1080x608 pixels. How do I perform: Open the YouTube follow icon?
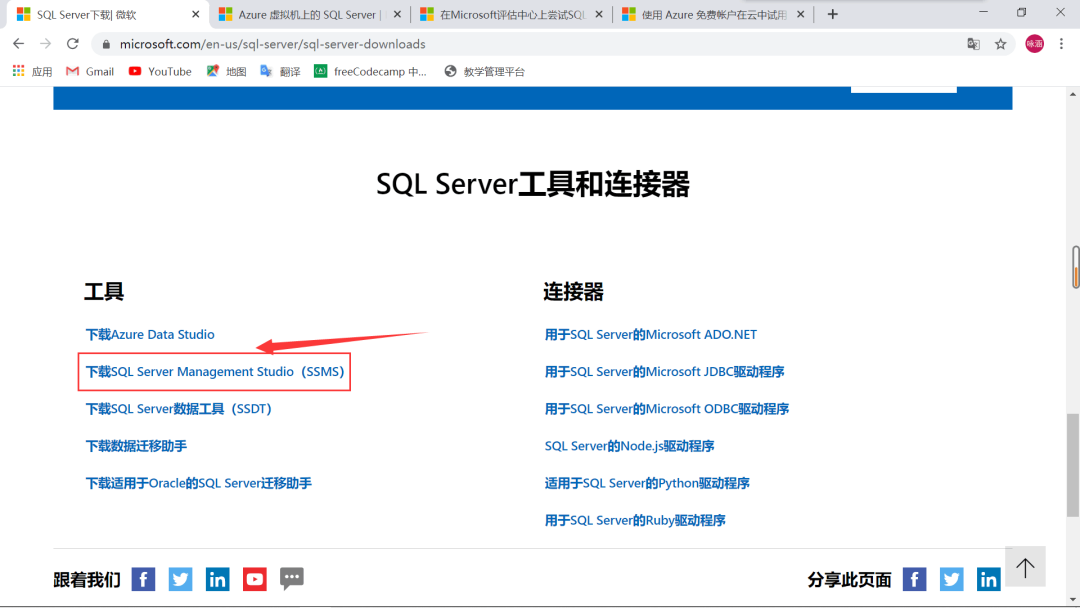click(x=255, y=579)
